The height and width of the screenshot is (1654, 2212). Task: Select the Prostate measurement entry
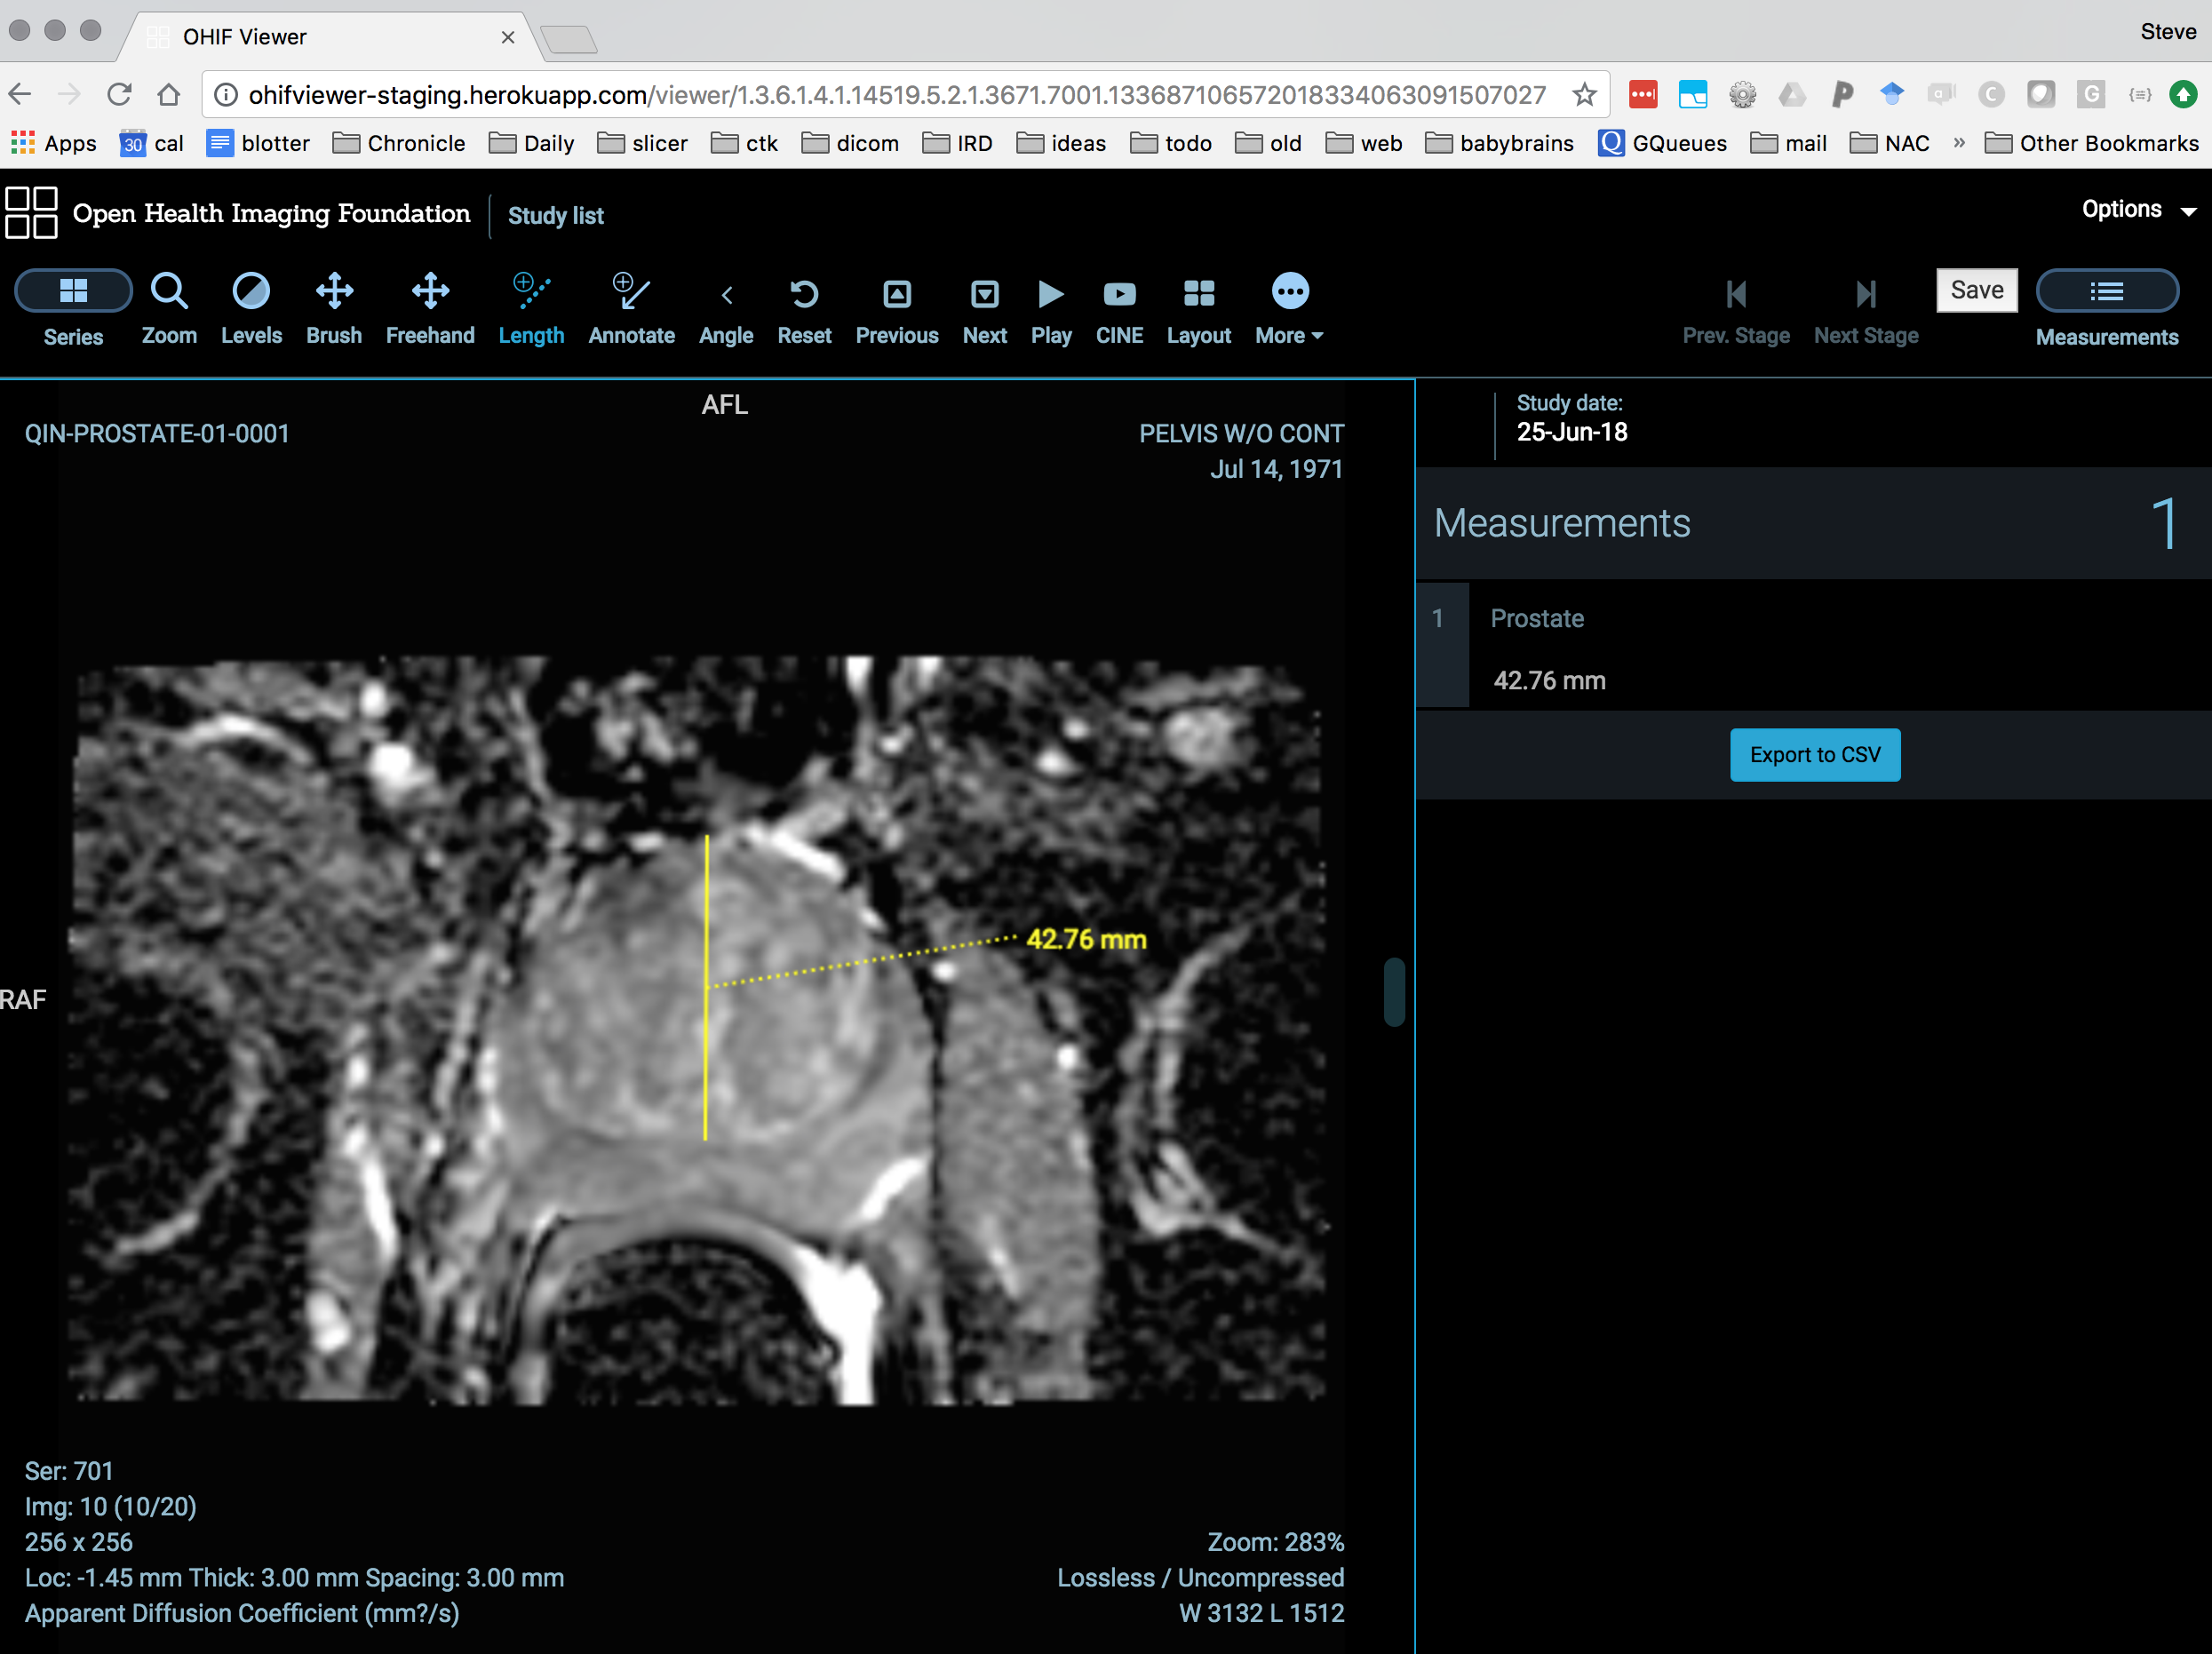click(1537, 618)
